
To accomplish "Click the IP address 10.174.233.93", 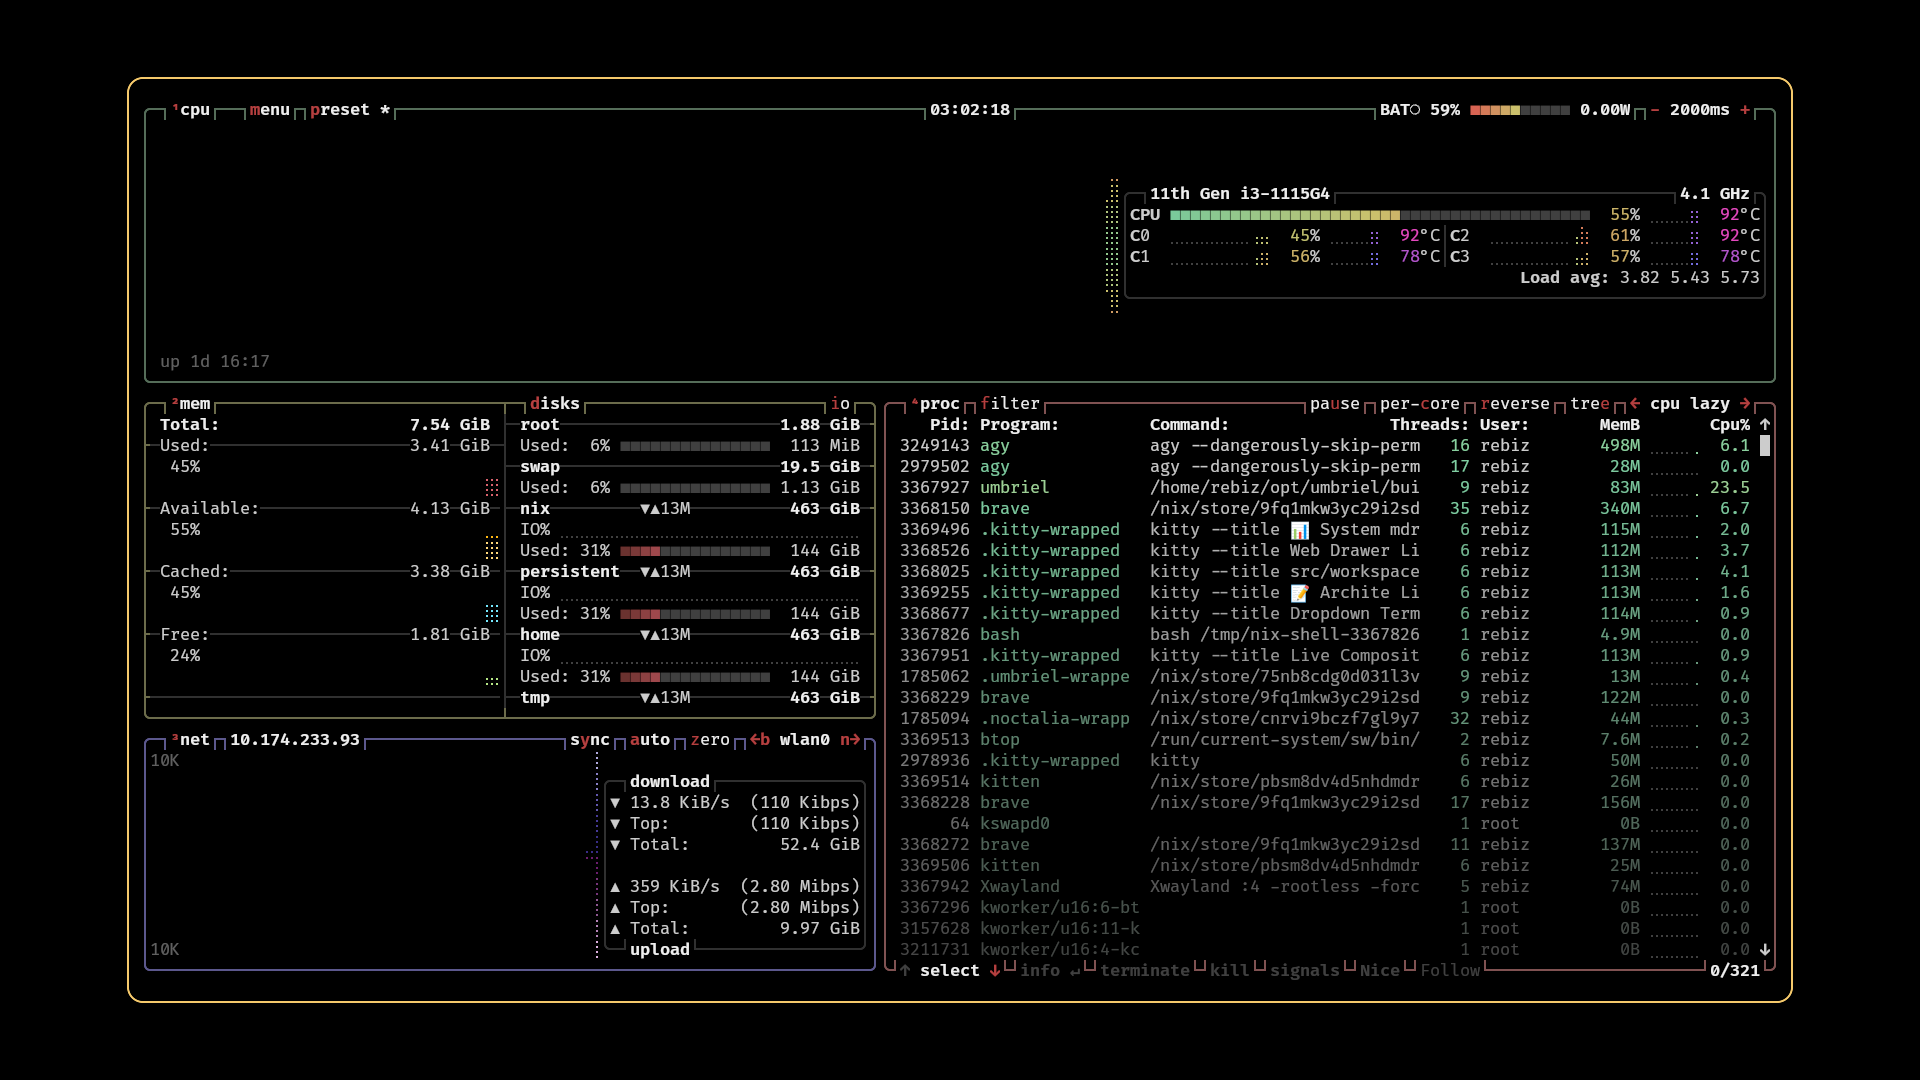I will pos(295,740).
